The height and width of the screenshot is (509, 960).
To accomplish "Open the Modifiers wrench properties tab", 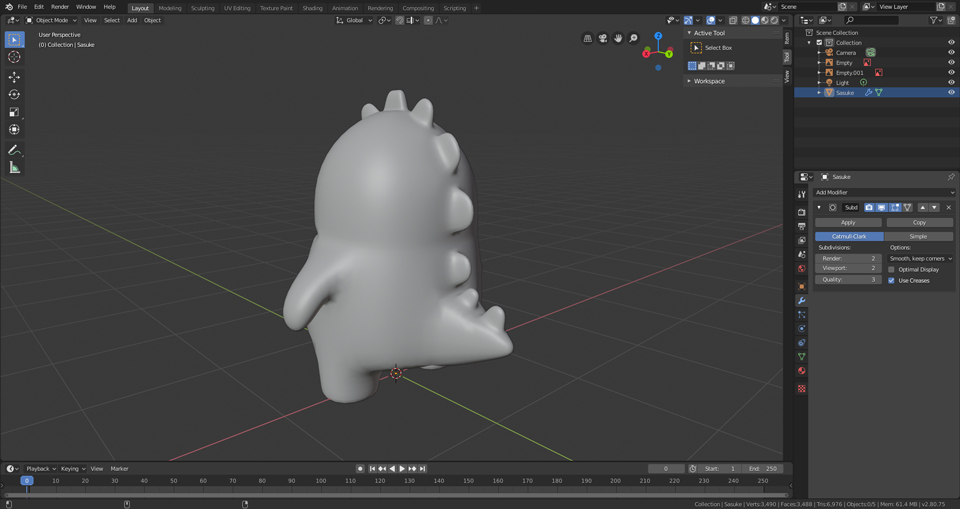I will tap(801, 300).
